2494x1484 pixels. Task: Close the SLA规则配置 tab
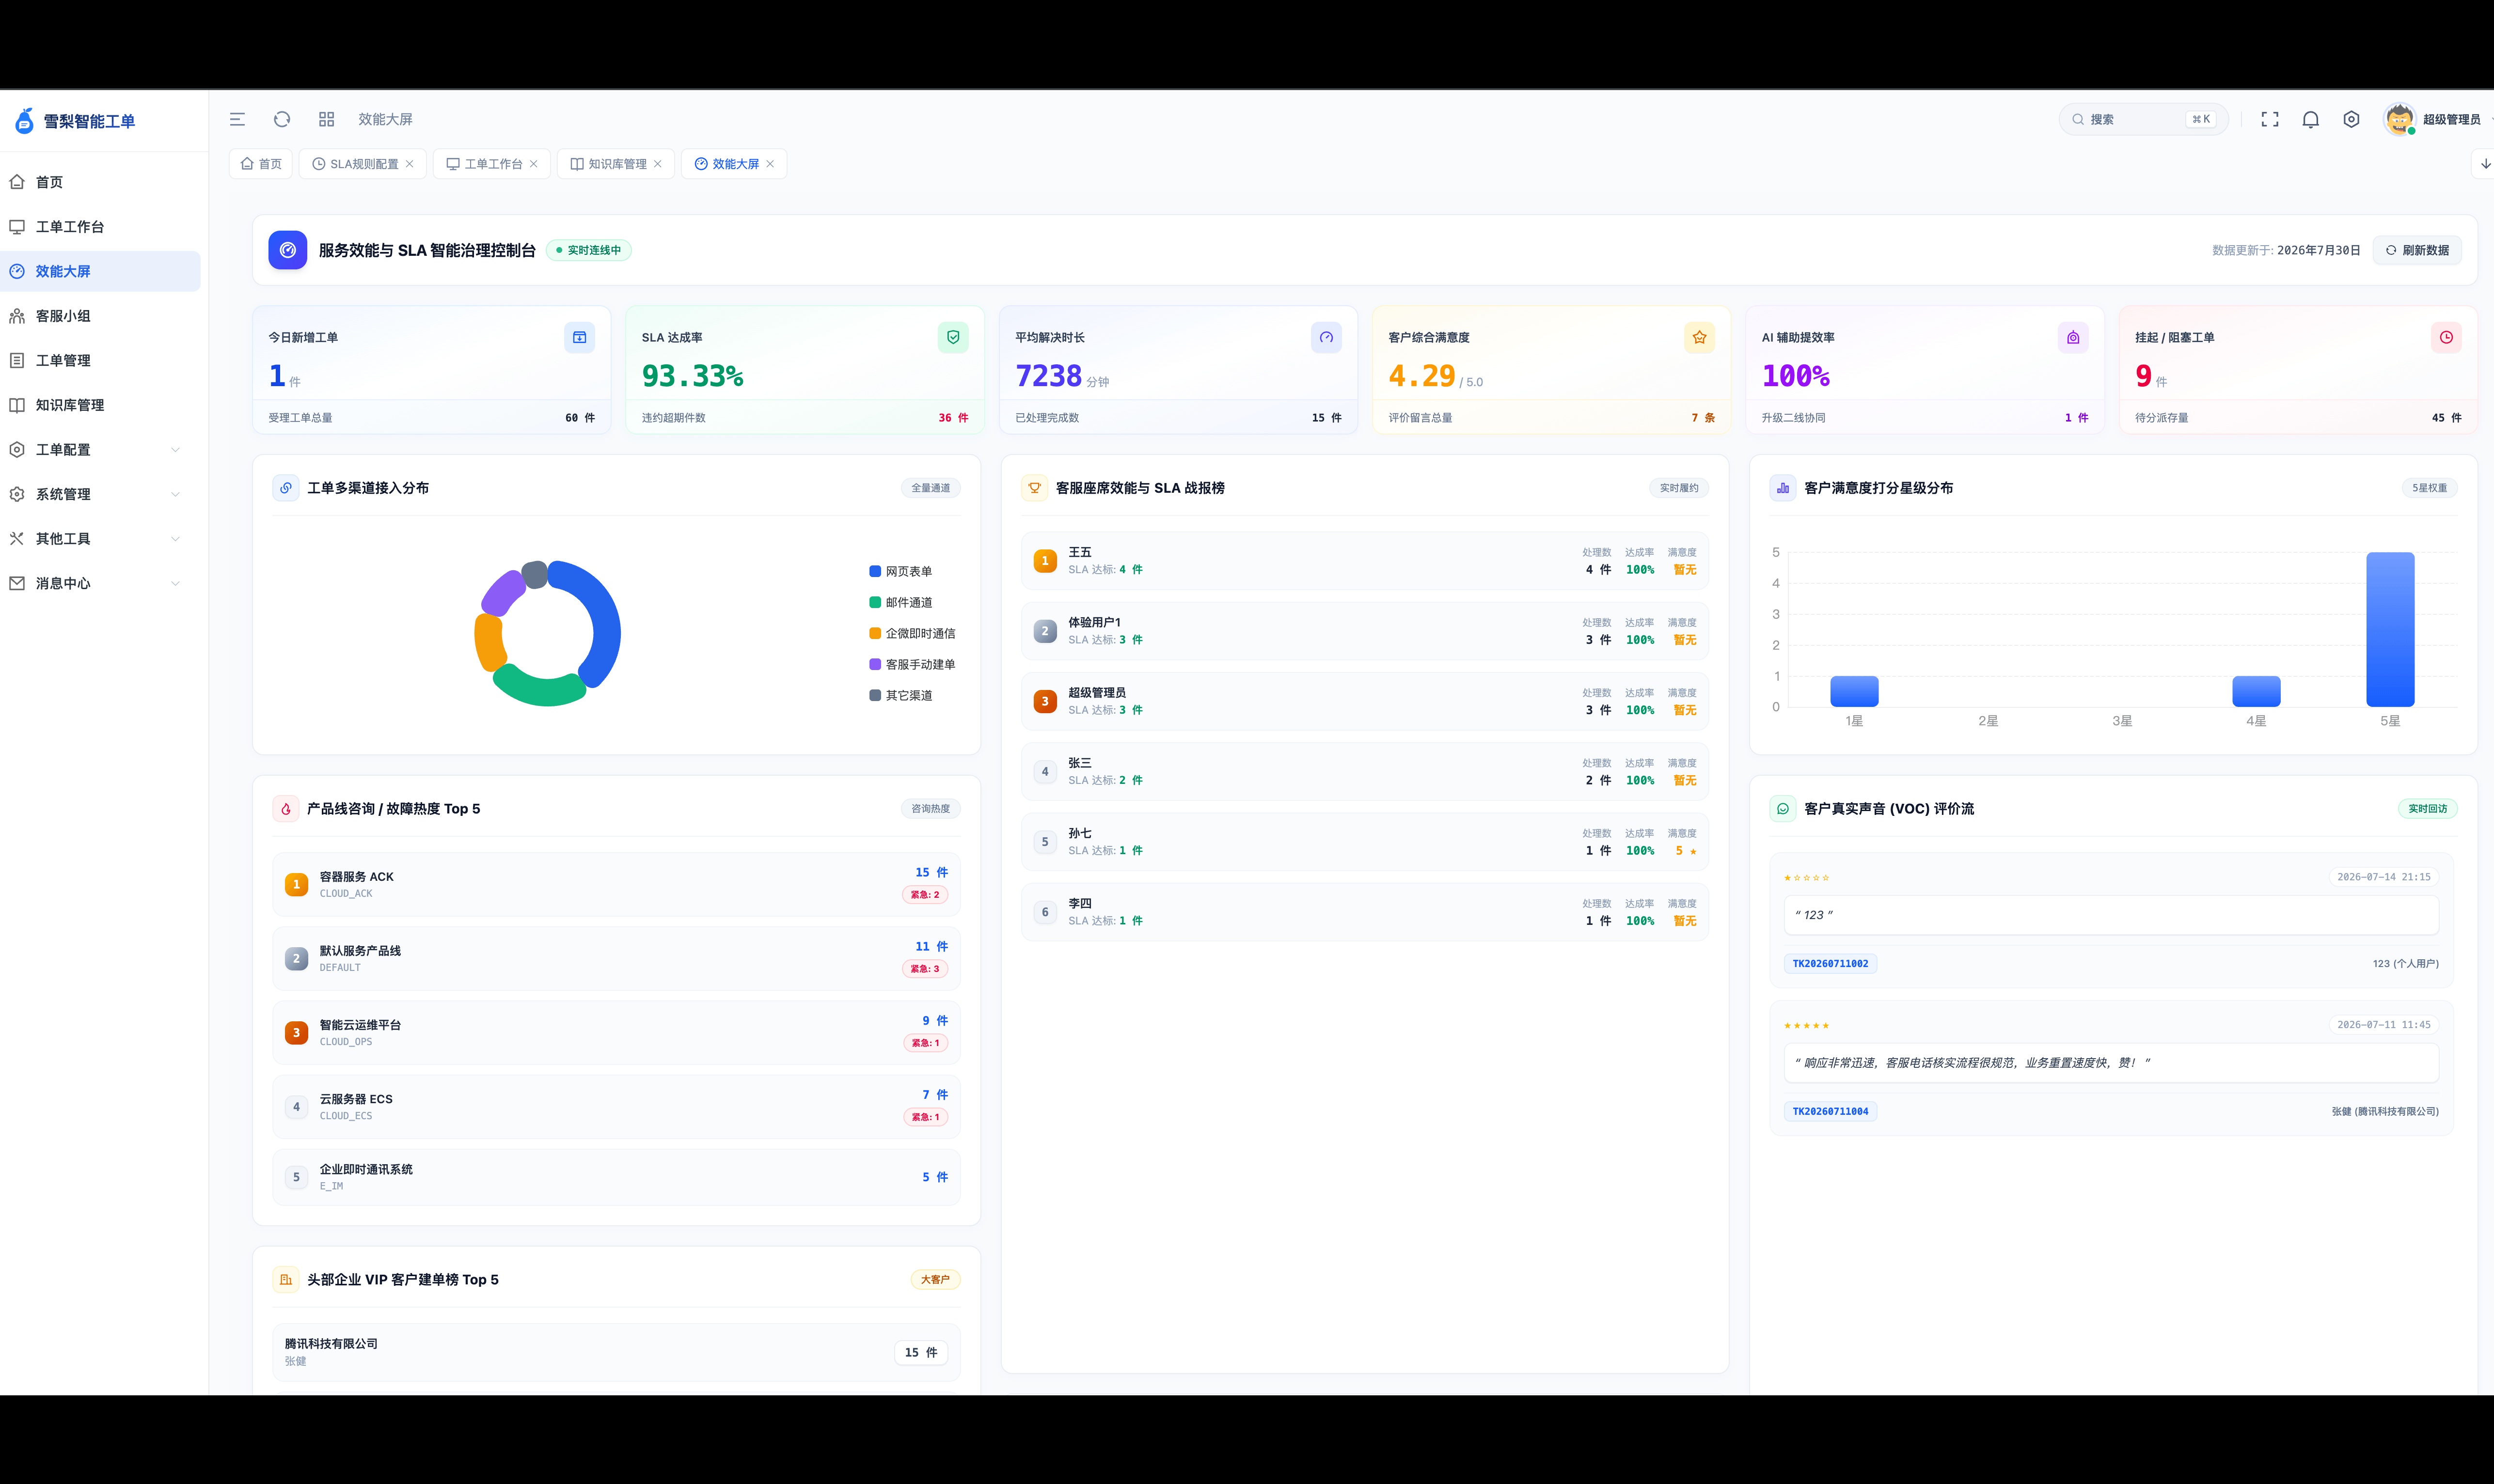[x=409, y=164]
